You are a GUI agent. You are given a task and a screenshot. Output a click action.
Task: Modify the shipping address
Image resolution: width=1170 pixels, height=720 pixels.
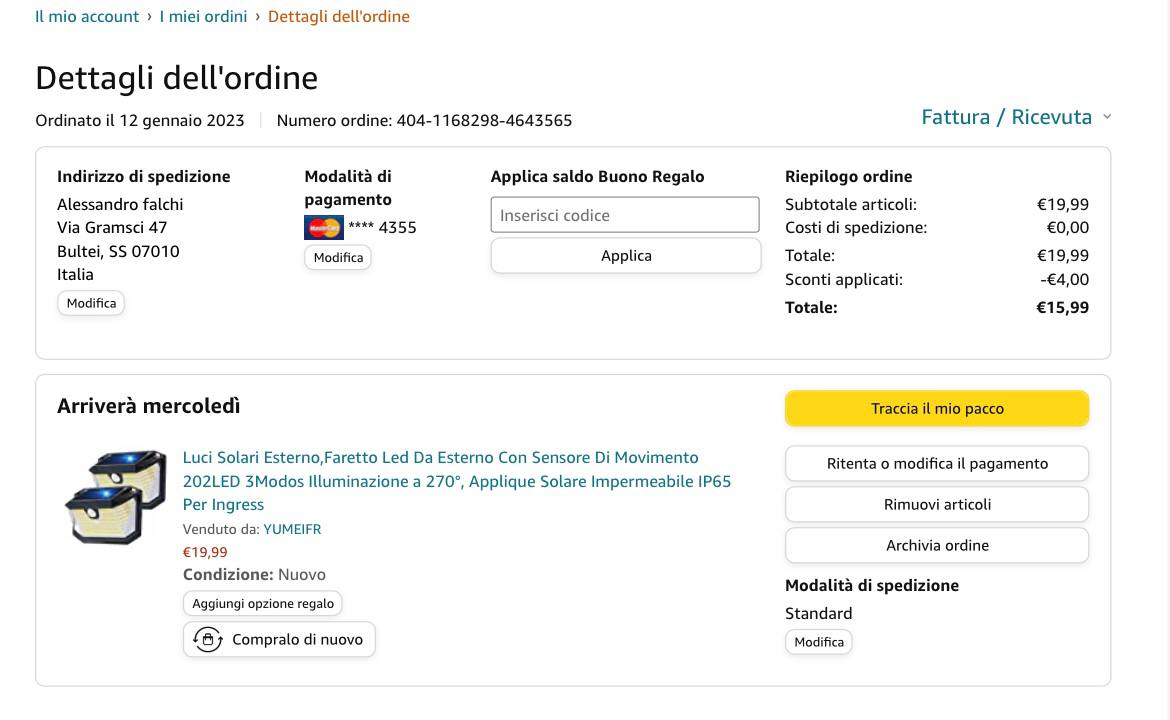pyautogui.click(x=91, y=303)
